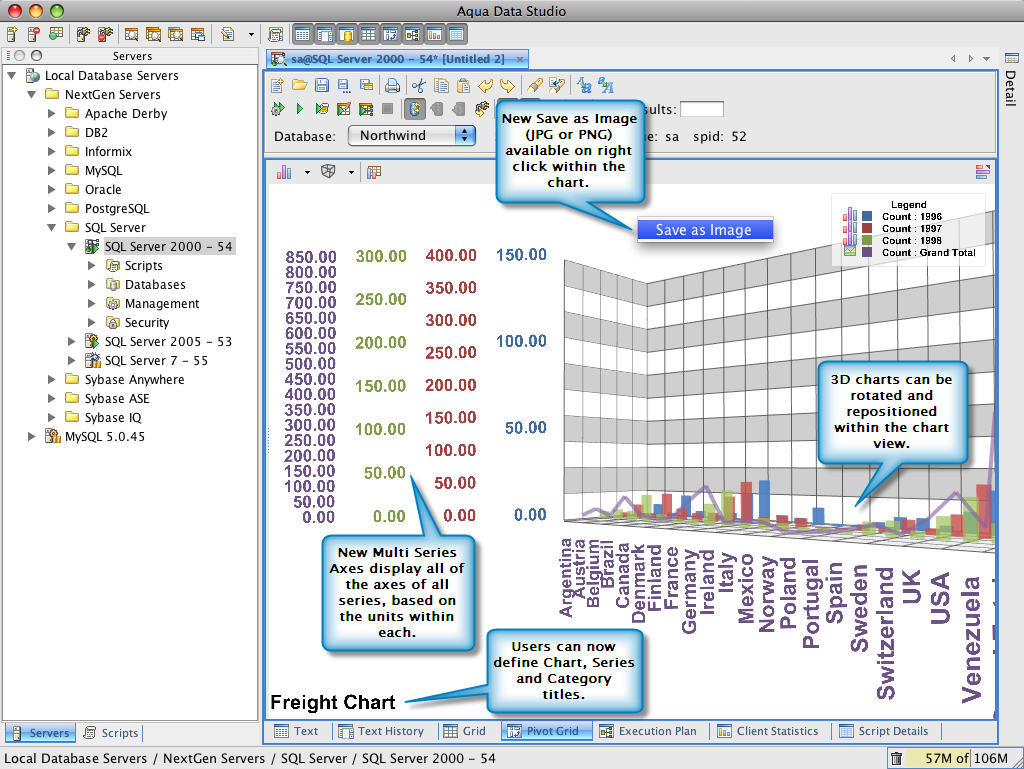Click the gray Stop execution square
This screenshot has height=769, width=1024.
(387, 109)
